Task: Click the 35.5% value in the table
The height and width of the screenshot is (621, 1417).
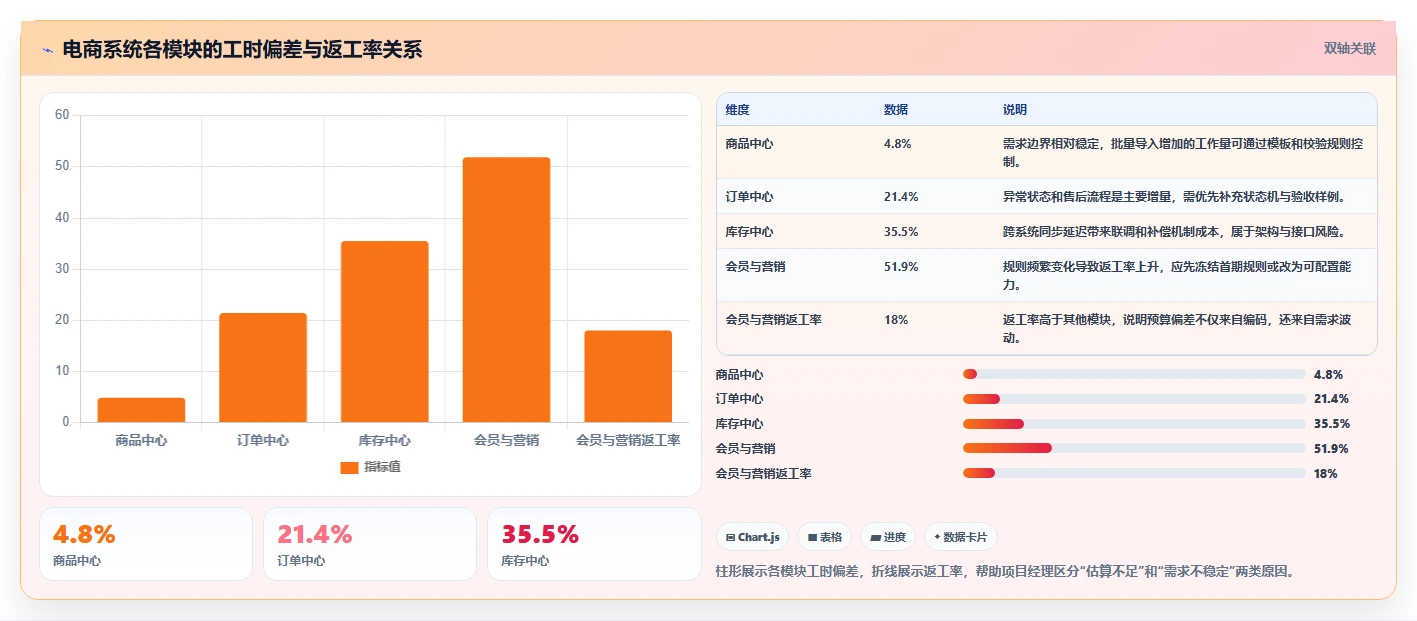Action: click(901, 231)
